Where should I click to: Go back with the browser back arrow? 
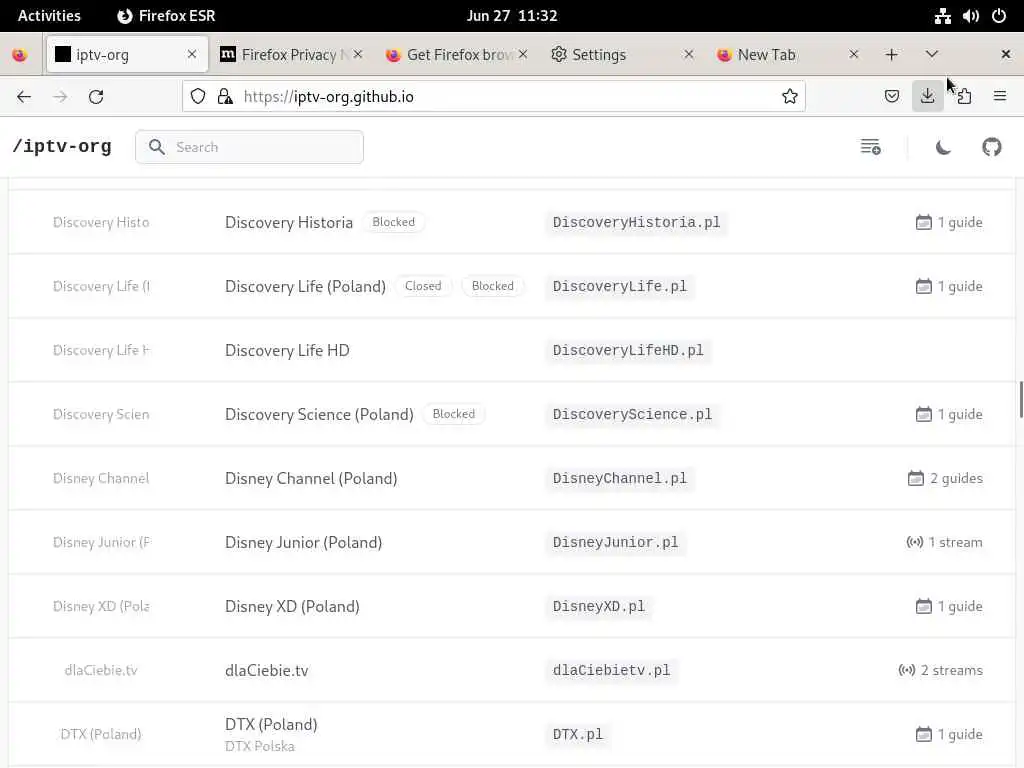24,97
